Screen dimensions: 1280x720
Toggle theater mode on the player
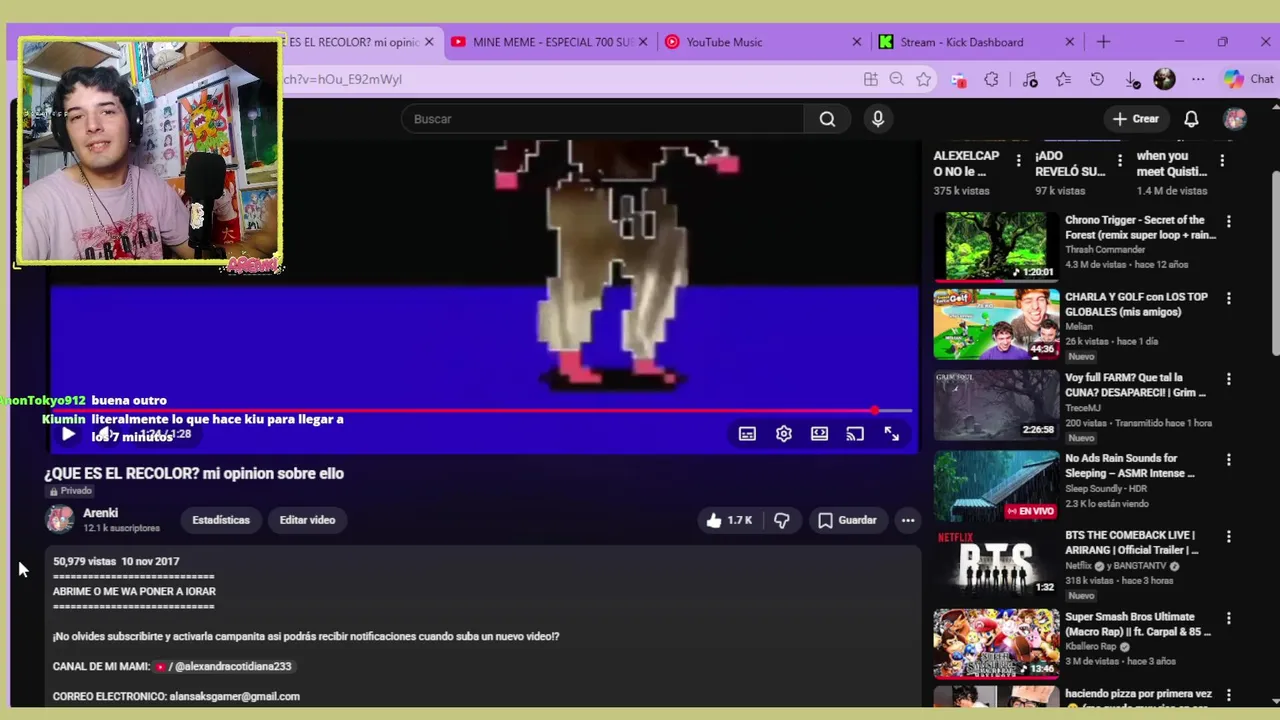point(819,434)
